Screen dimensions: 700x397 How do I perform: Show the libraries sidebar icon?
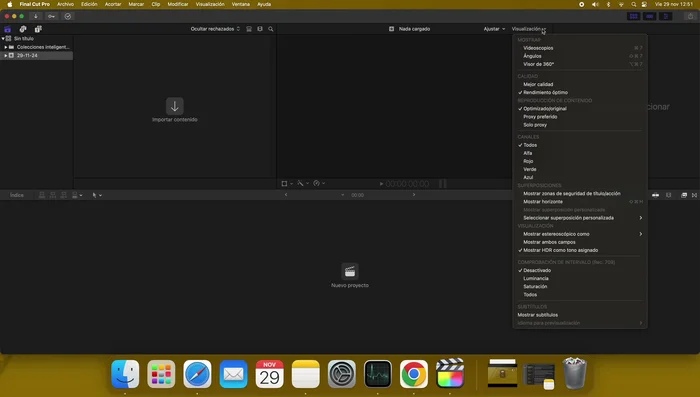[x=8, y=29]
